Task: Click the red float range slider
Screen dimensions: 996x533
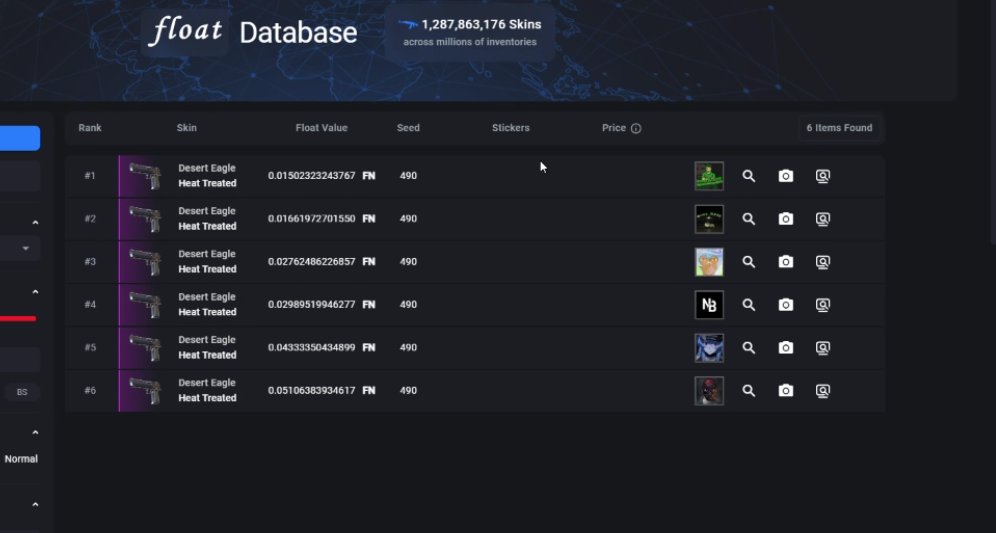Action: click(18, 319)
